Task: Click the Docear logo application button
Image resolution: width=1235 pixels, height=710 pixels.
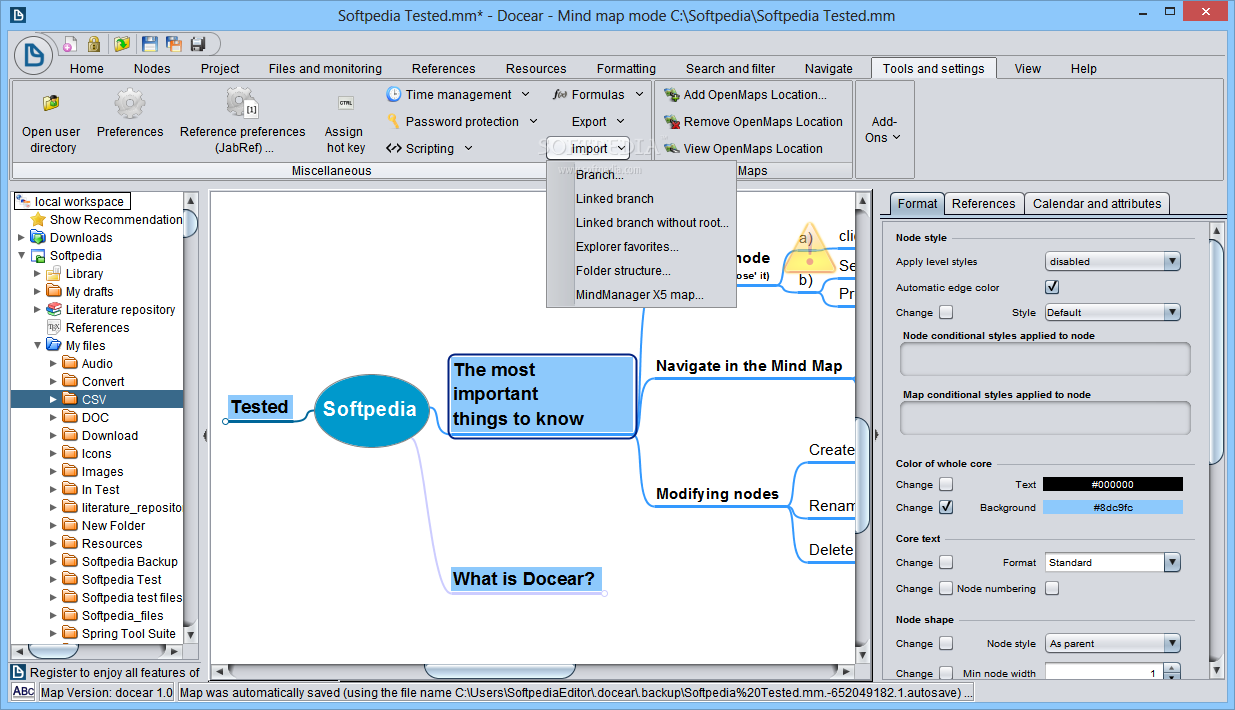Action: tap(35, 54)
